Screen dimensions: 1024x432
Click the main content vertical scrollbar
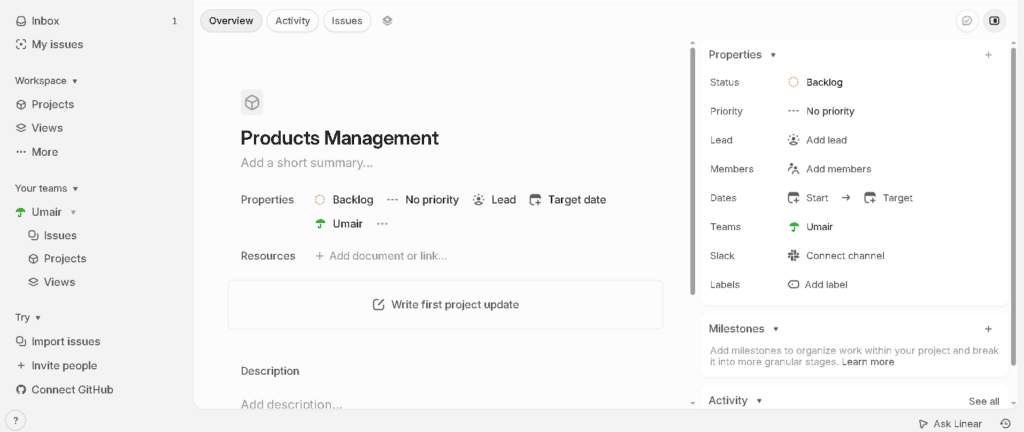coord(692,171)
